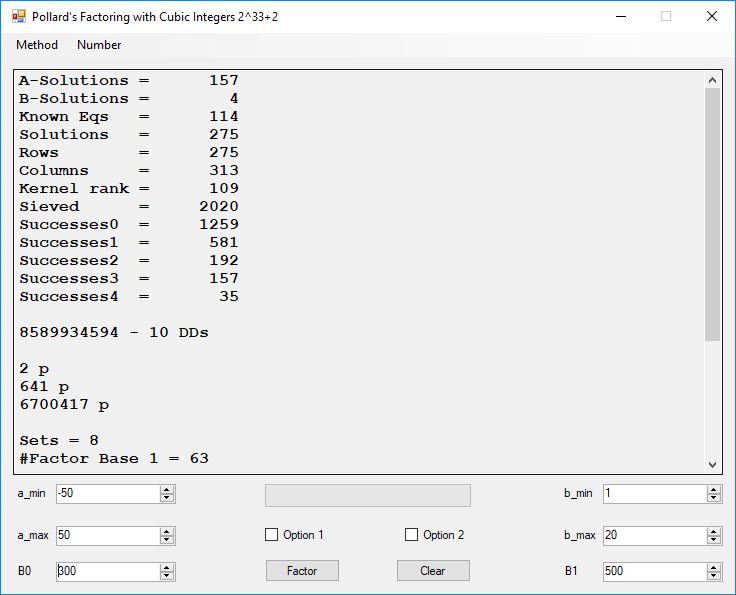Screen dimensions: 736x595
Task: Click the 'Solutions = 275' line
Action: 129,135
